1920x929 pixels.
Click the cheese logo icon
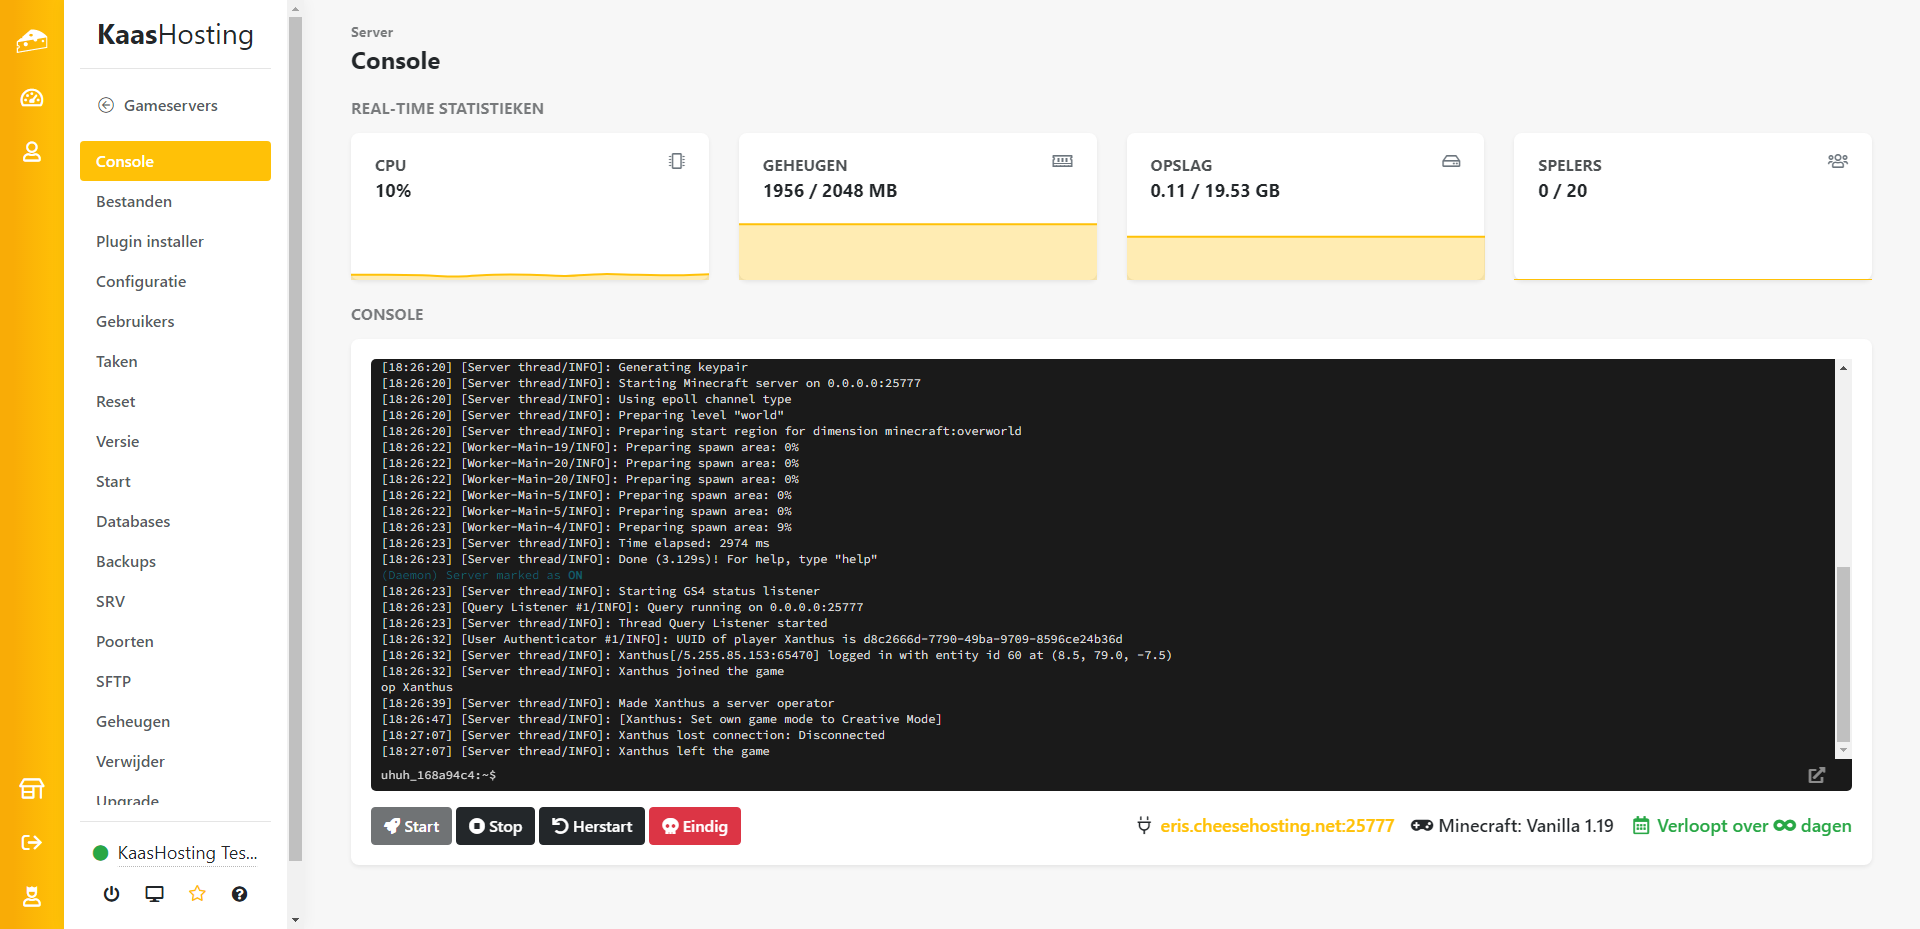[32, 41]
